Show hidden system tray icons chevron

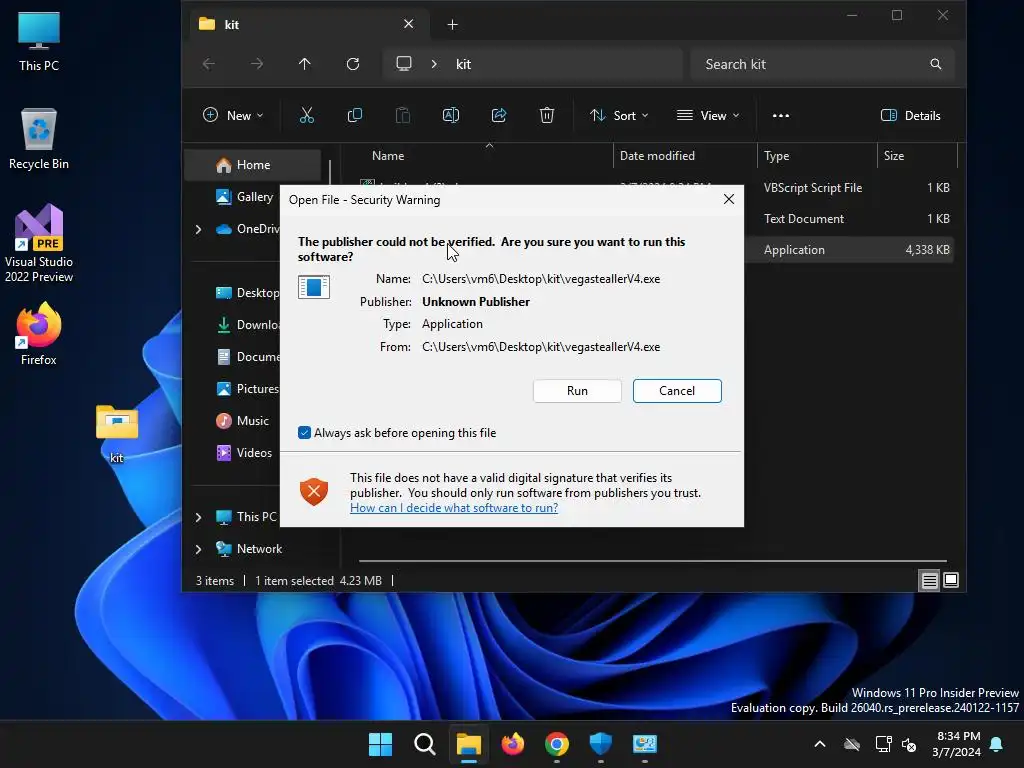point(820,744)
